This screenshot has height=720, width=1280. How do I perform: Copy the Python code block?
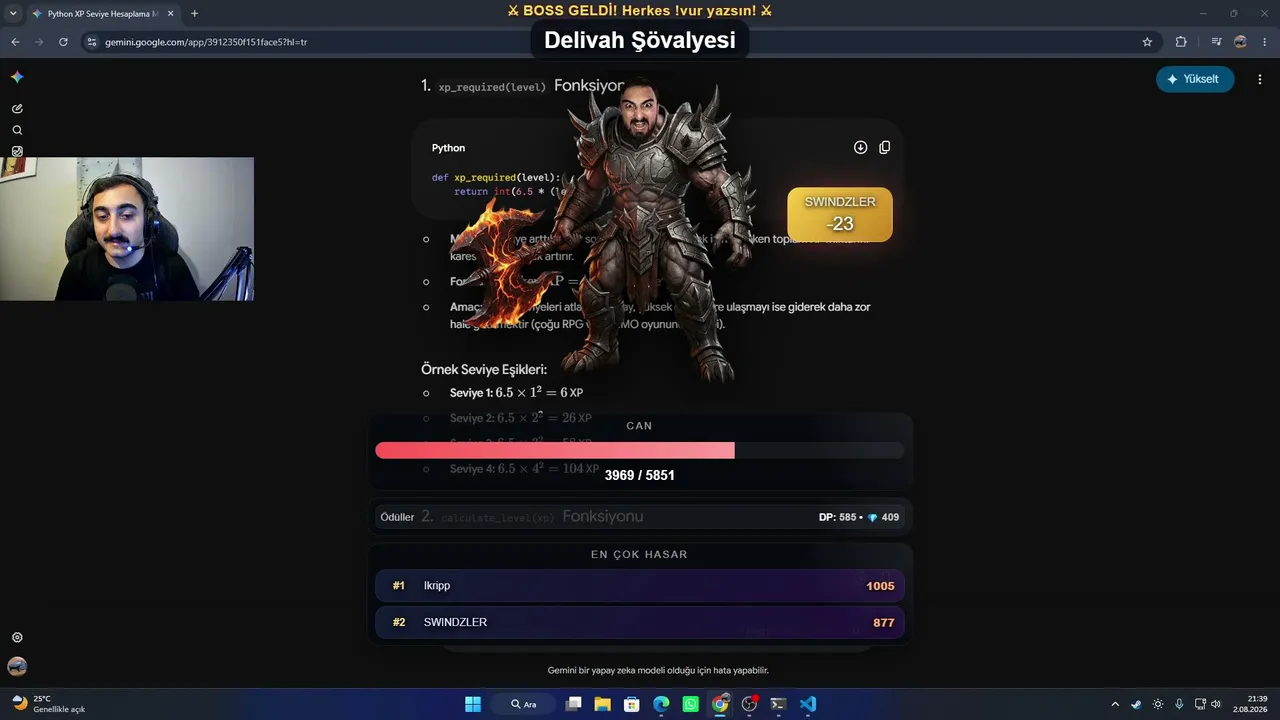884,147
